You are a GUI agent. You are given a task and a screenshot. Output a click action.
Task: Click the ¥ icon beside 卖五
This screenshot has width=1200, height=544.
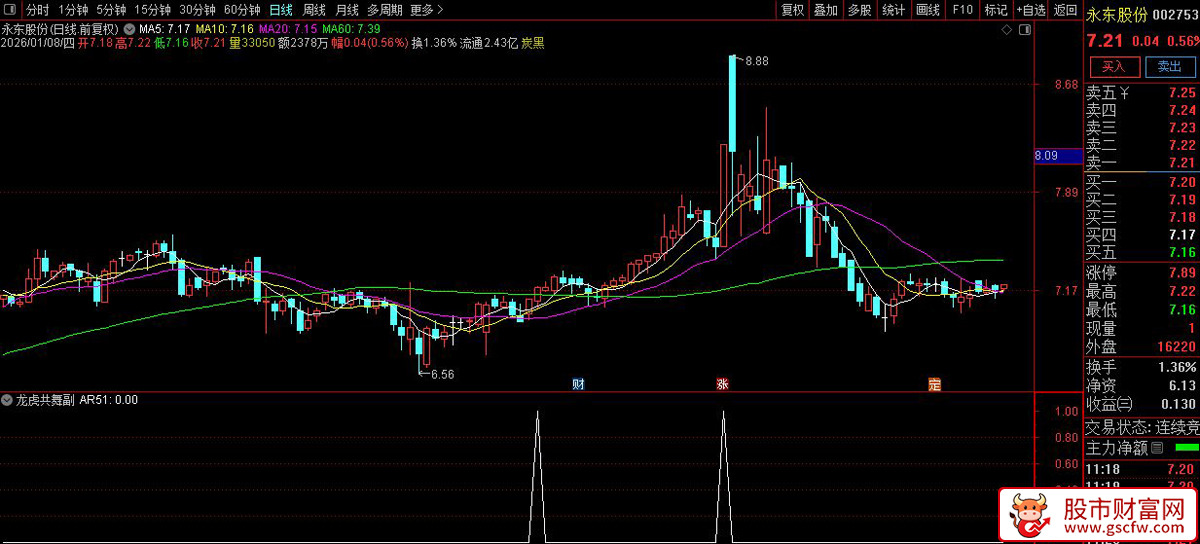pyautogui.click(x=1125, y=94)
